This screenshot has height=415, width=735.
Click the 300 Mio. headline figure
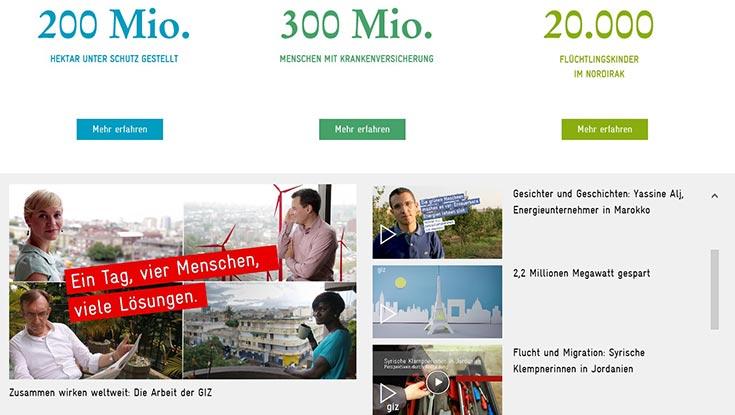point(356,24)
